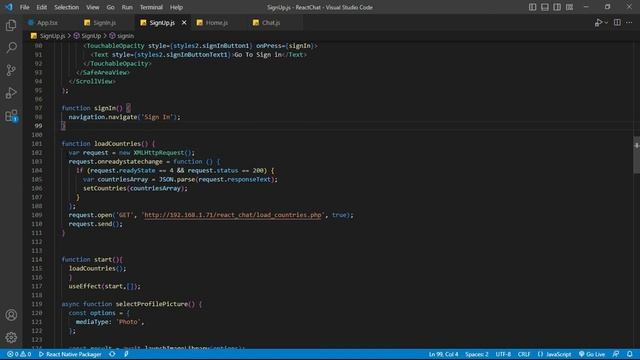Open the File menu
The image size is (640, 360).
tap(24, 7)
